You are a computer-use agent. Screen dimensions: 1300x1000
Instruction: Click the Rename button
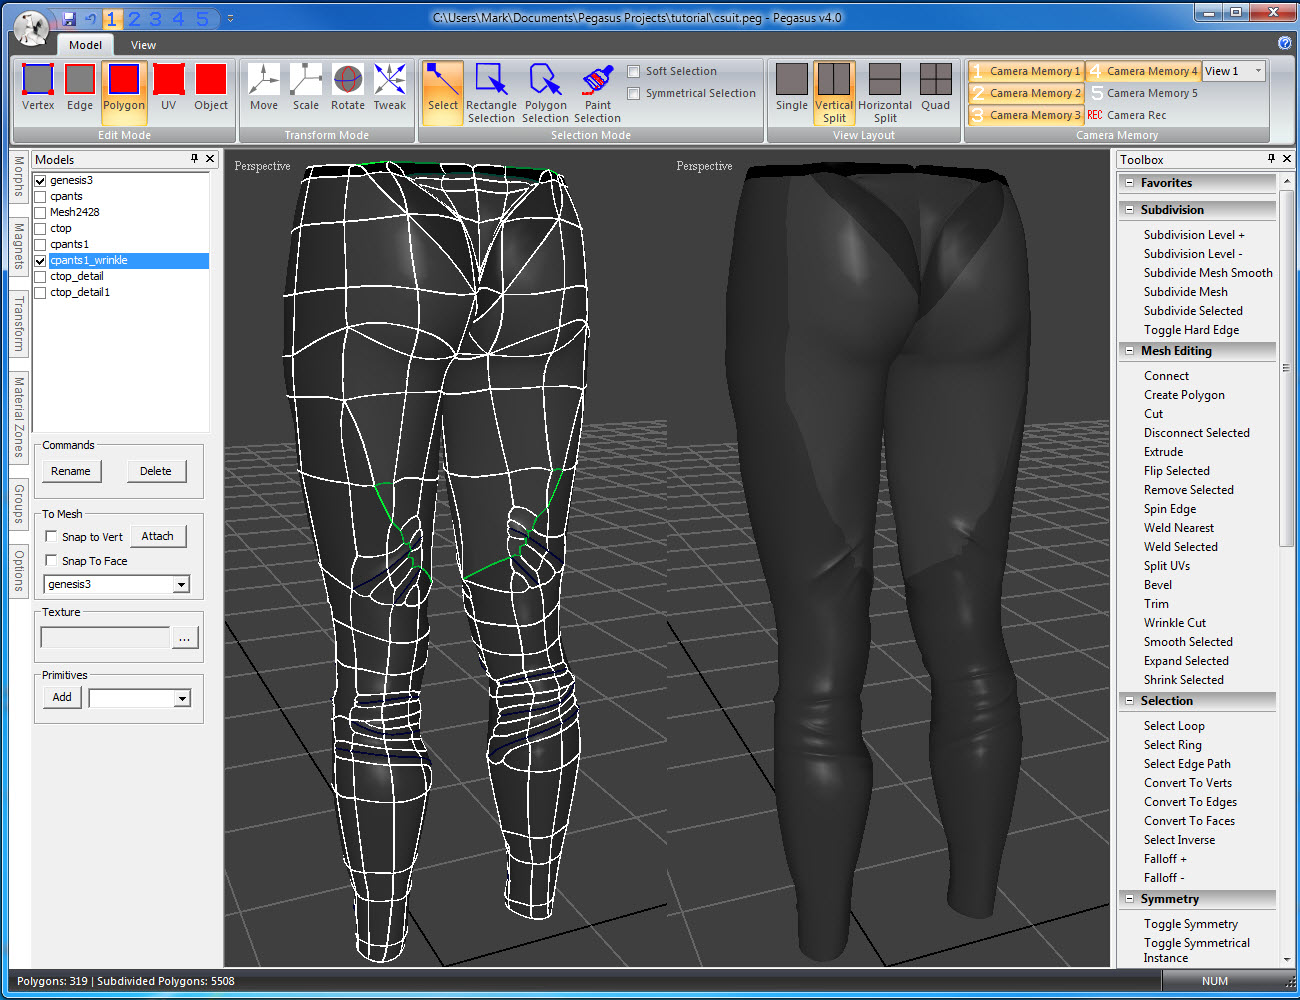tap(71, 471)
